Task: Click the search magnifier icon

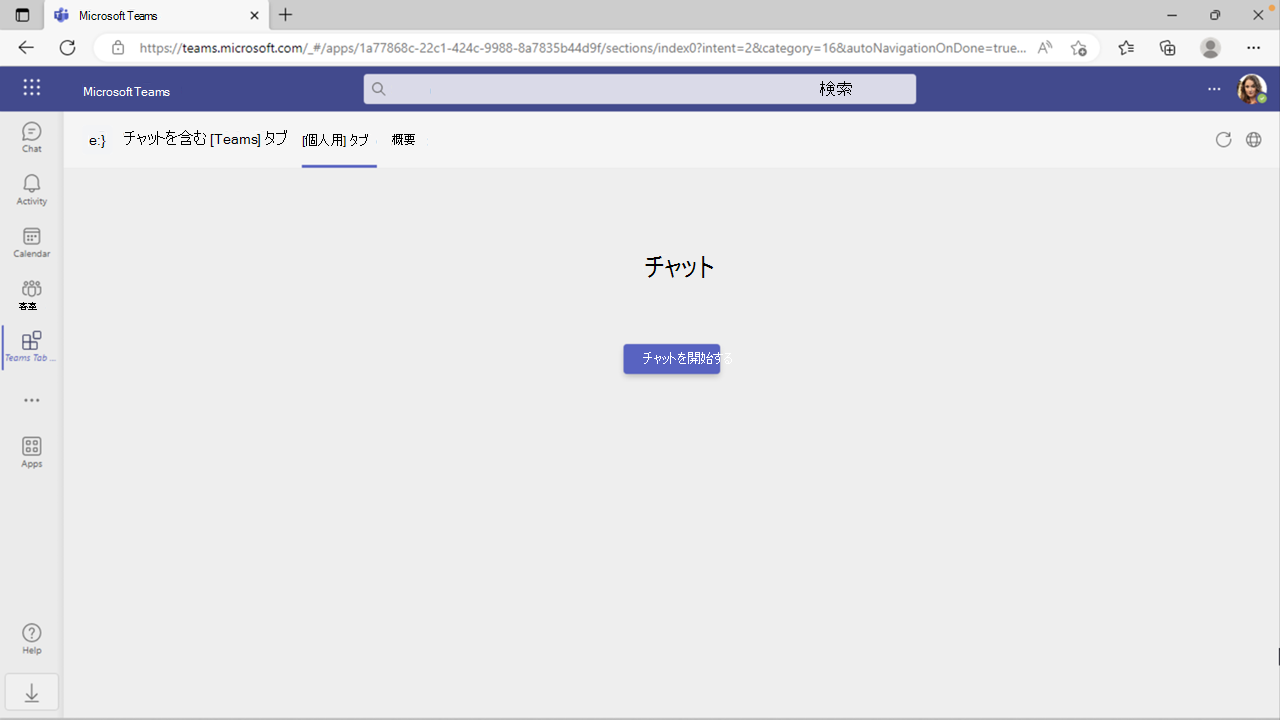Action: pyautogui.click(x=379, y=89)
